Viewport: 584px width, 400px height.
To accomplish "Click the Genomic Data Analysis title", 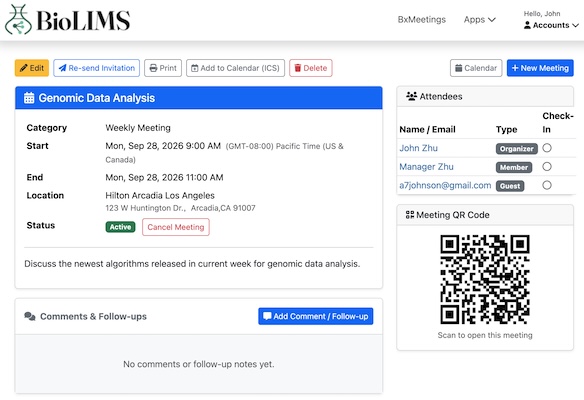I will point(97,98).
